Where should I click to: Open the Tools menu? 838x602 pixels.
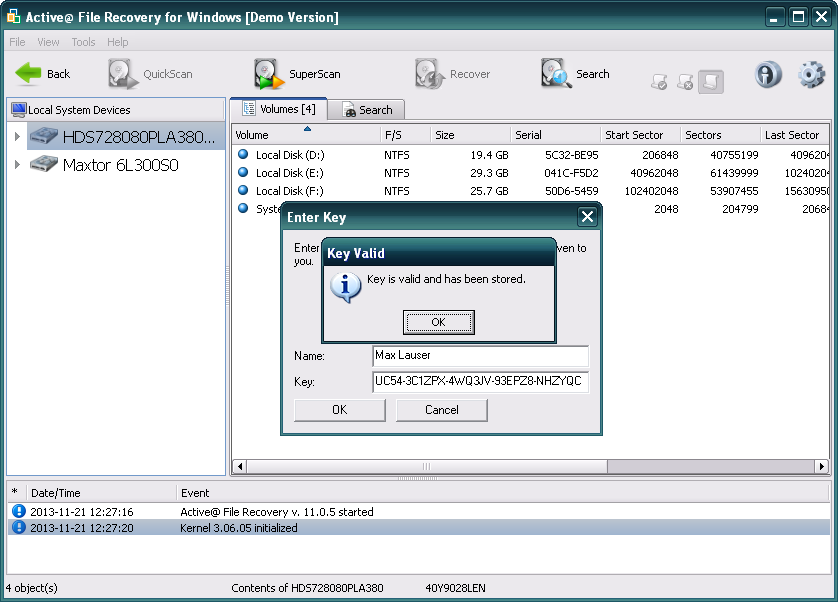click(82, 42)
